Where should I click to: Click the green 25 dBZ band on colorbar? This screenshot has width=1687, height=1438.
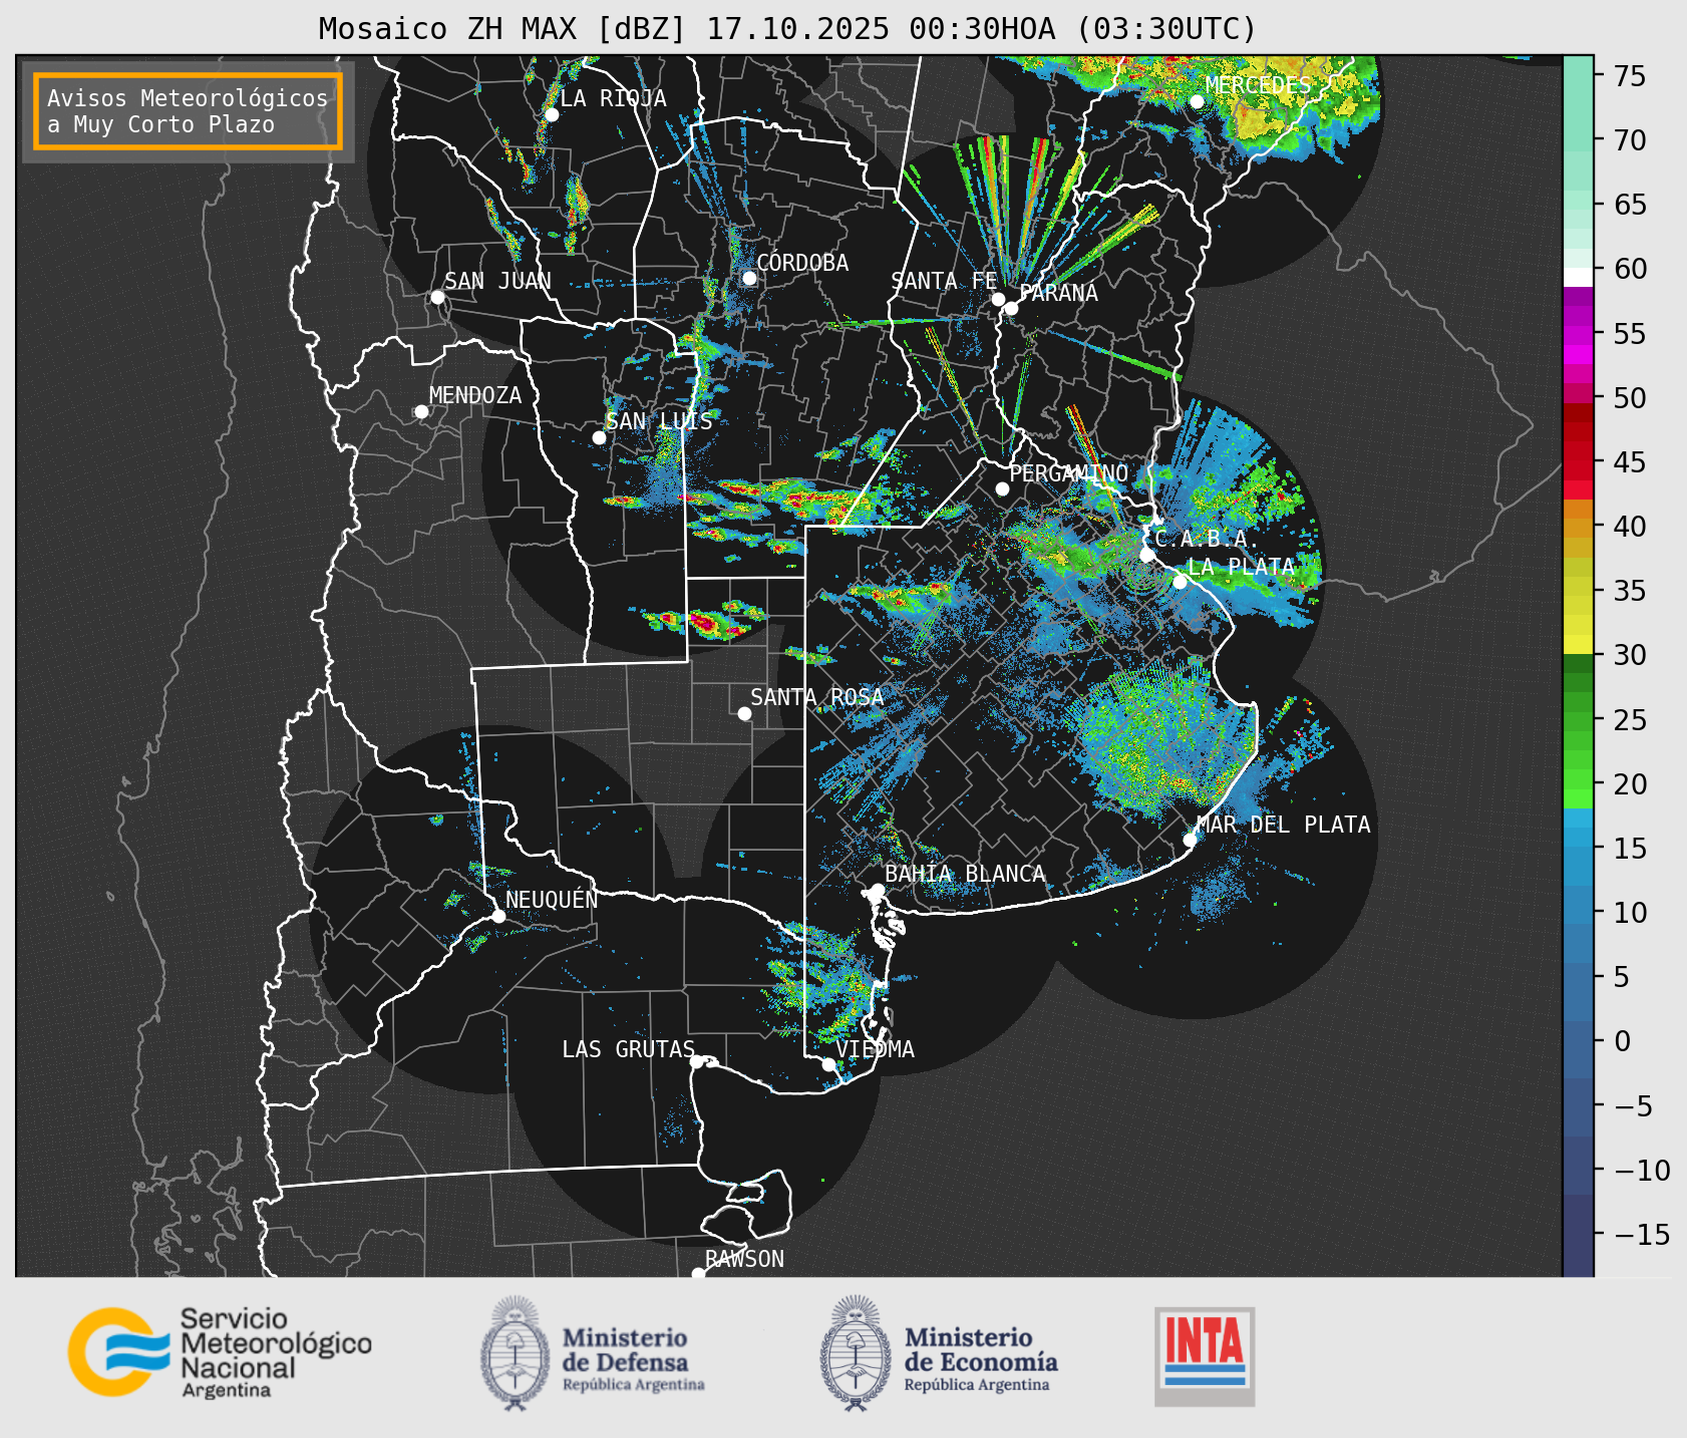(x=1578, y=720)
